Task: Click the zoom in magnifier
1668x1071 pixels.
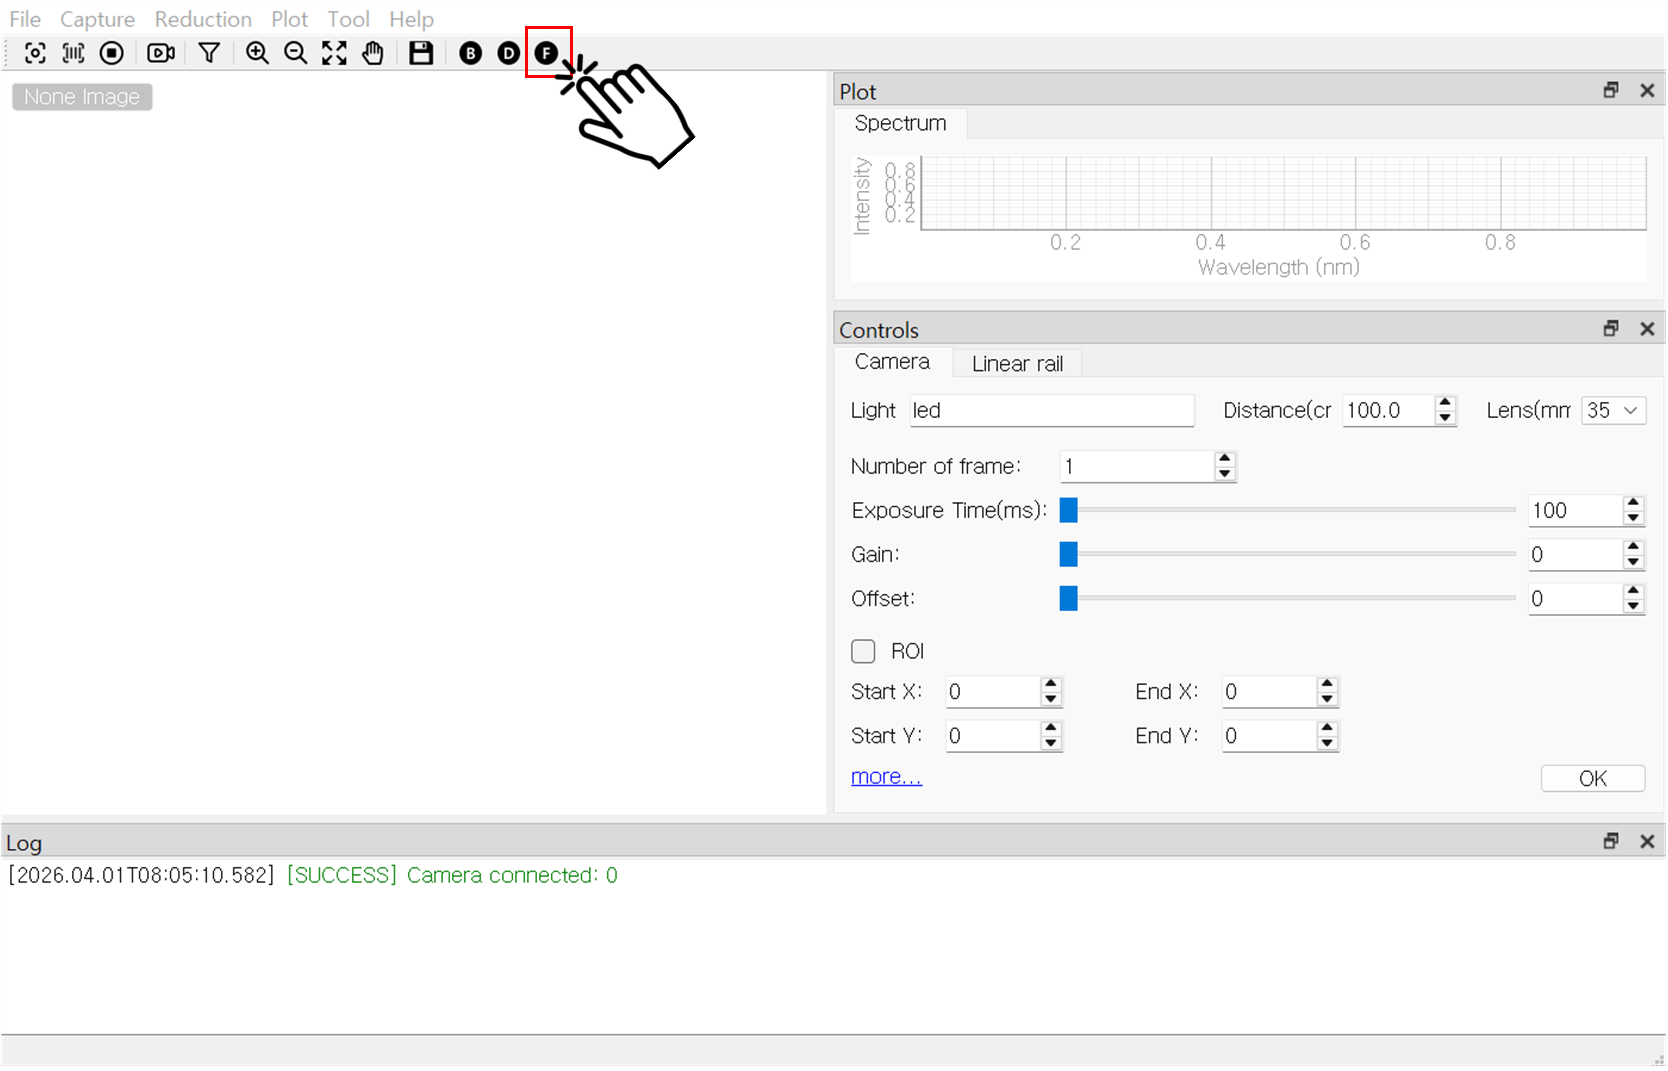Action: [257, 53]
